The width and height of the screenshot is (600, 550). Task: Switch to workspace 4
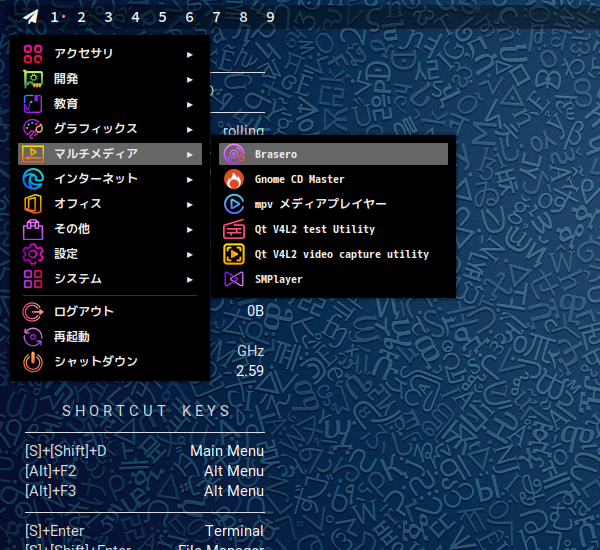coord(135,17)
